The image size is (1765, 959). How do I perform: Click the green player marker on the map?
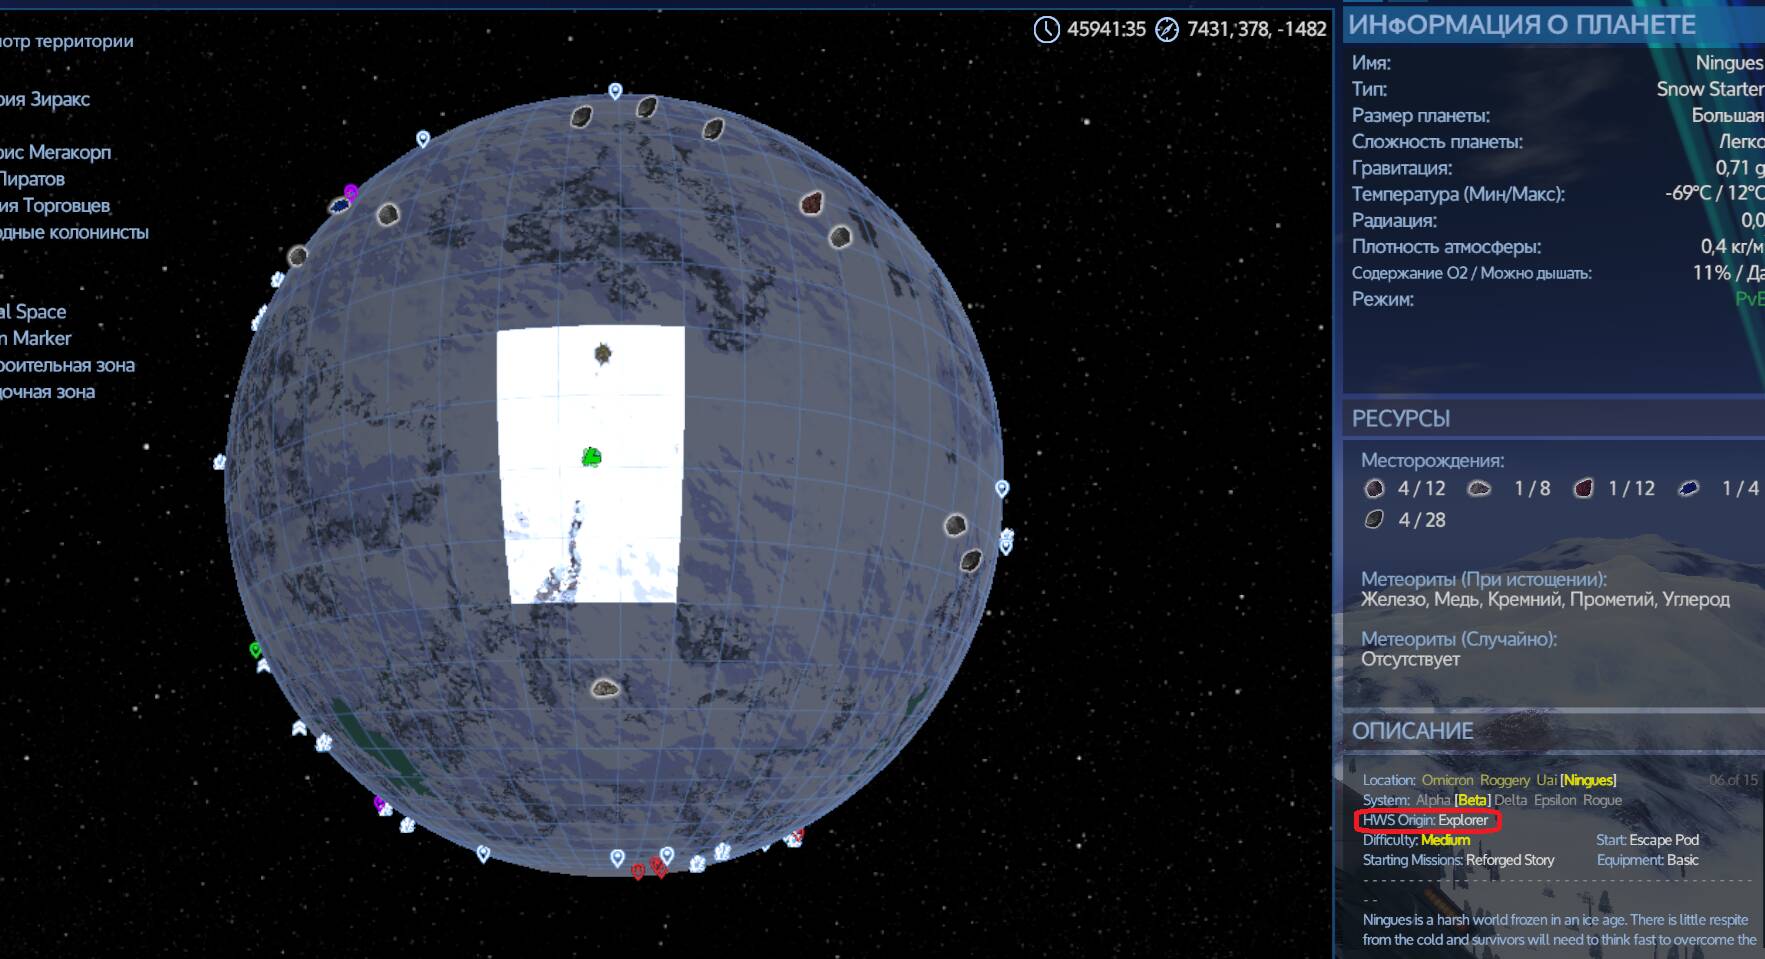pos(591,457)
